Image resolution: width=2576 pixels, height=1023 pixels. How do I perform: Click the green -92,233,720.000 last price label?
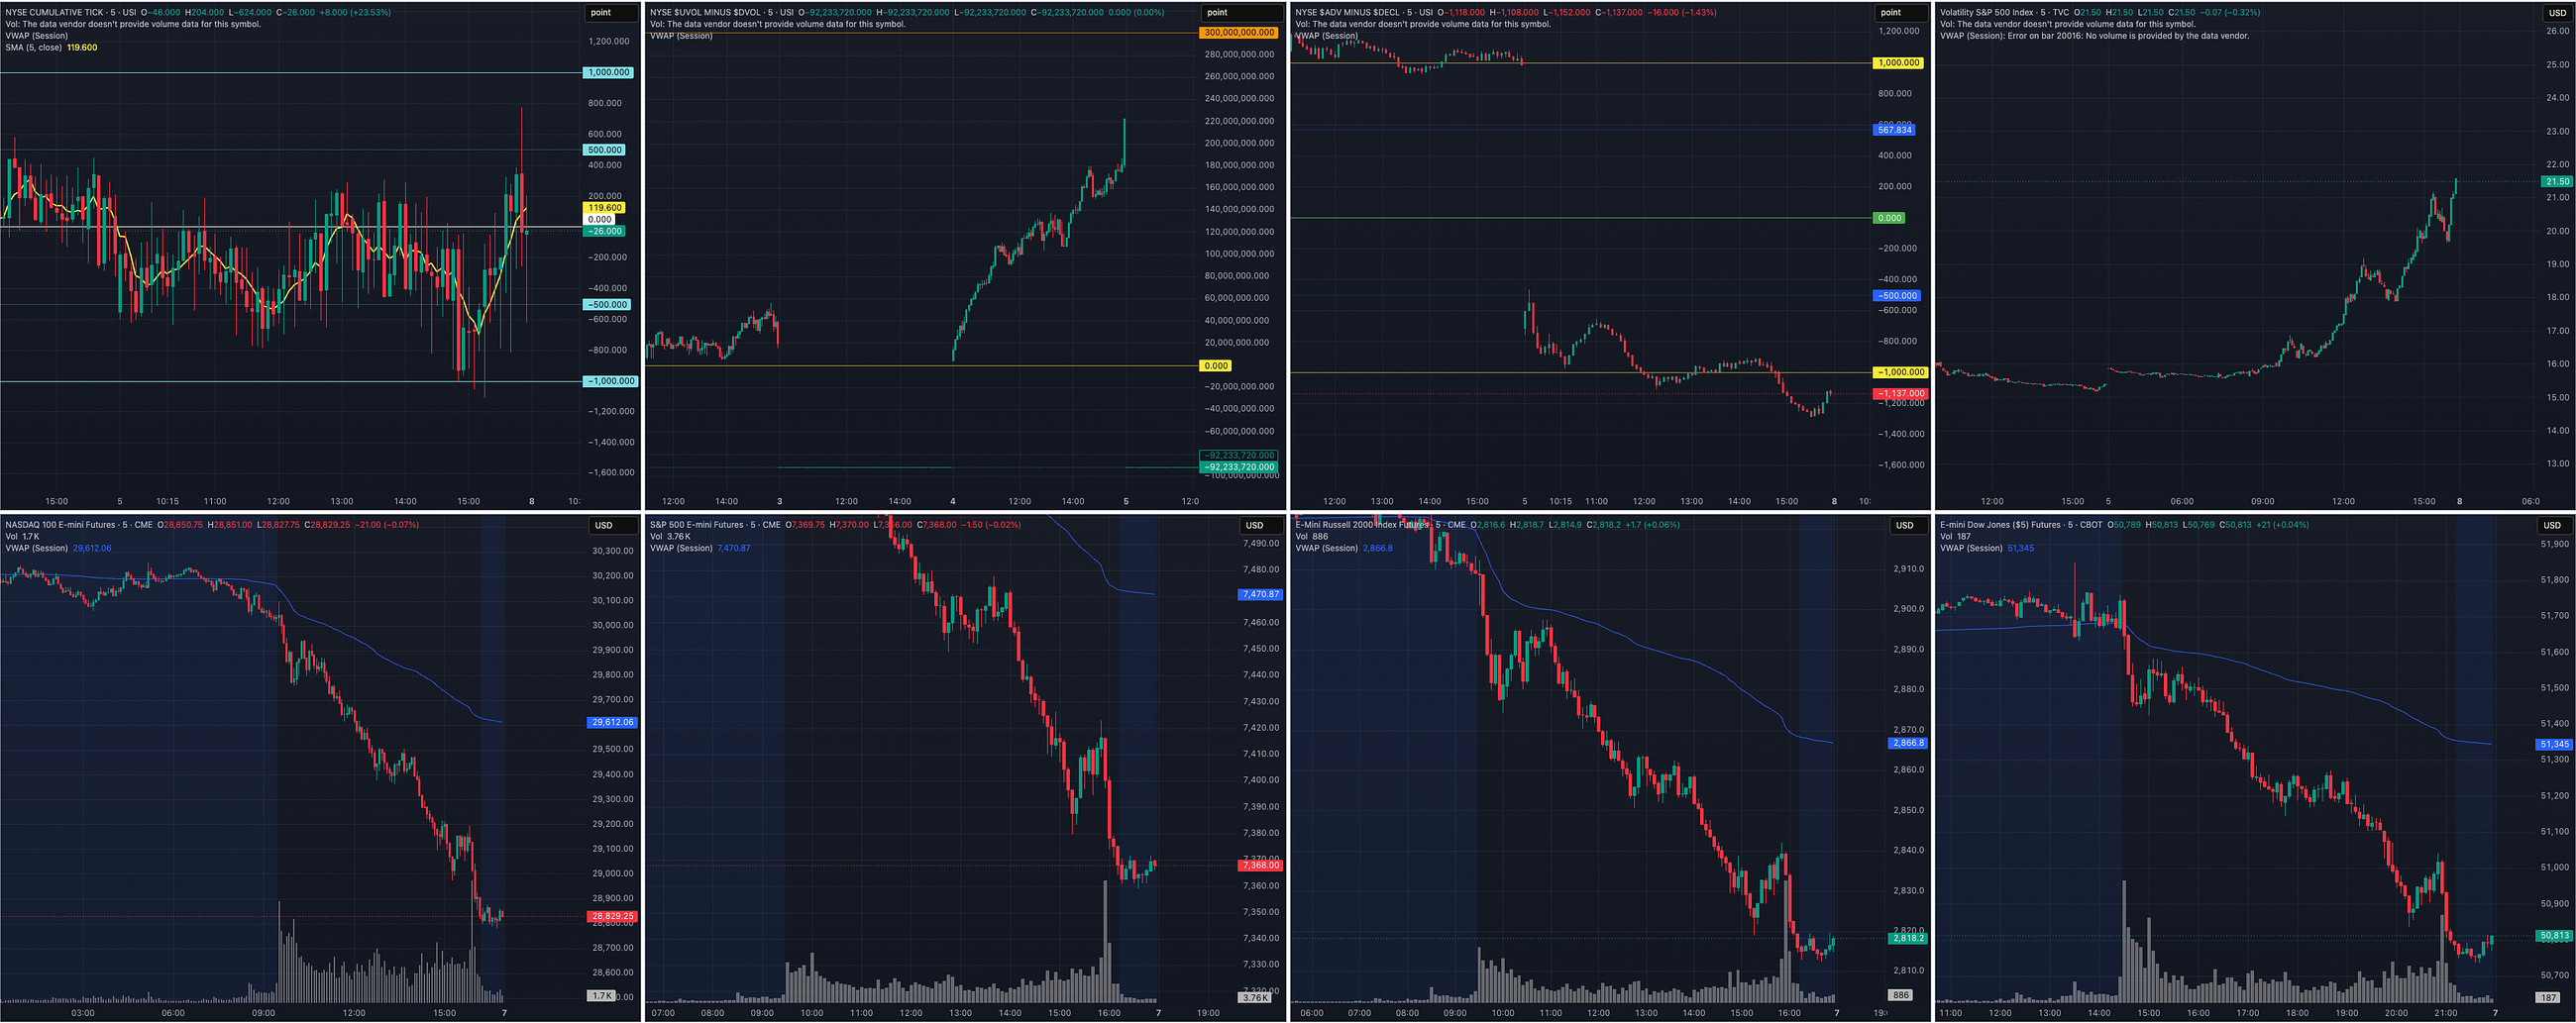coord(1239,467)
